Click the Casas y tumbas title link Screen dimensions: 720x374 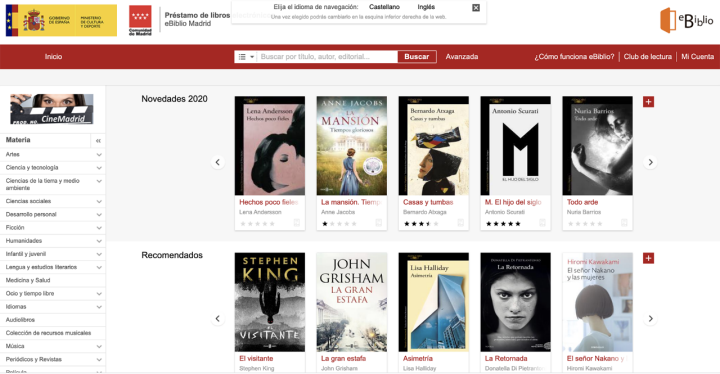(428, 202)
